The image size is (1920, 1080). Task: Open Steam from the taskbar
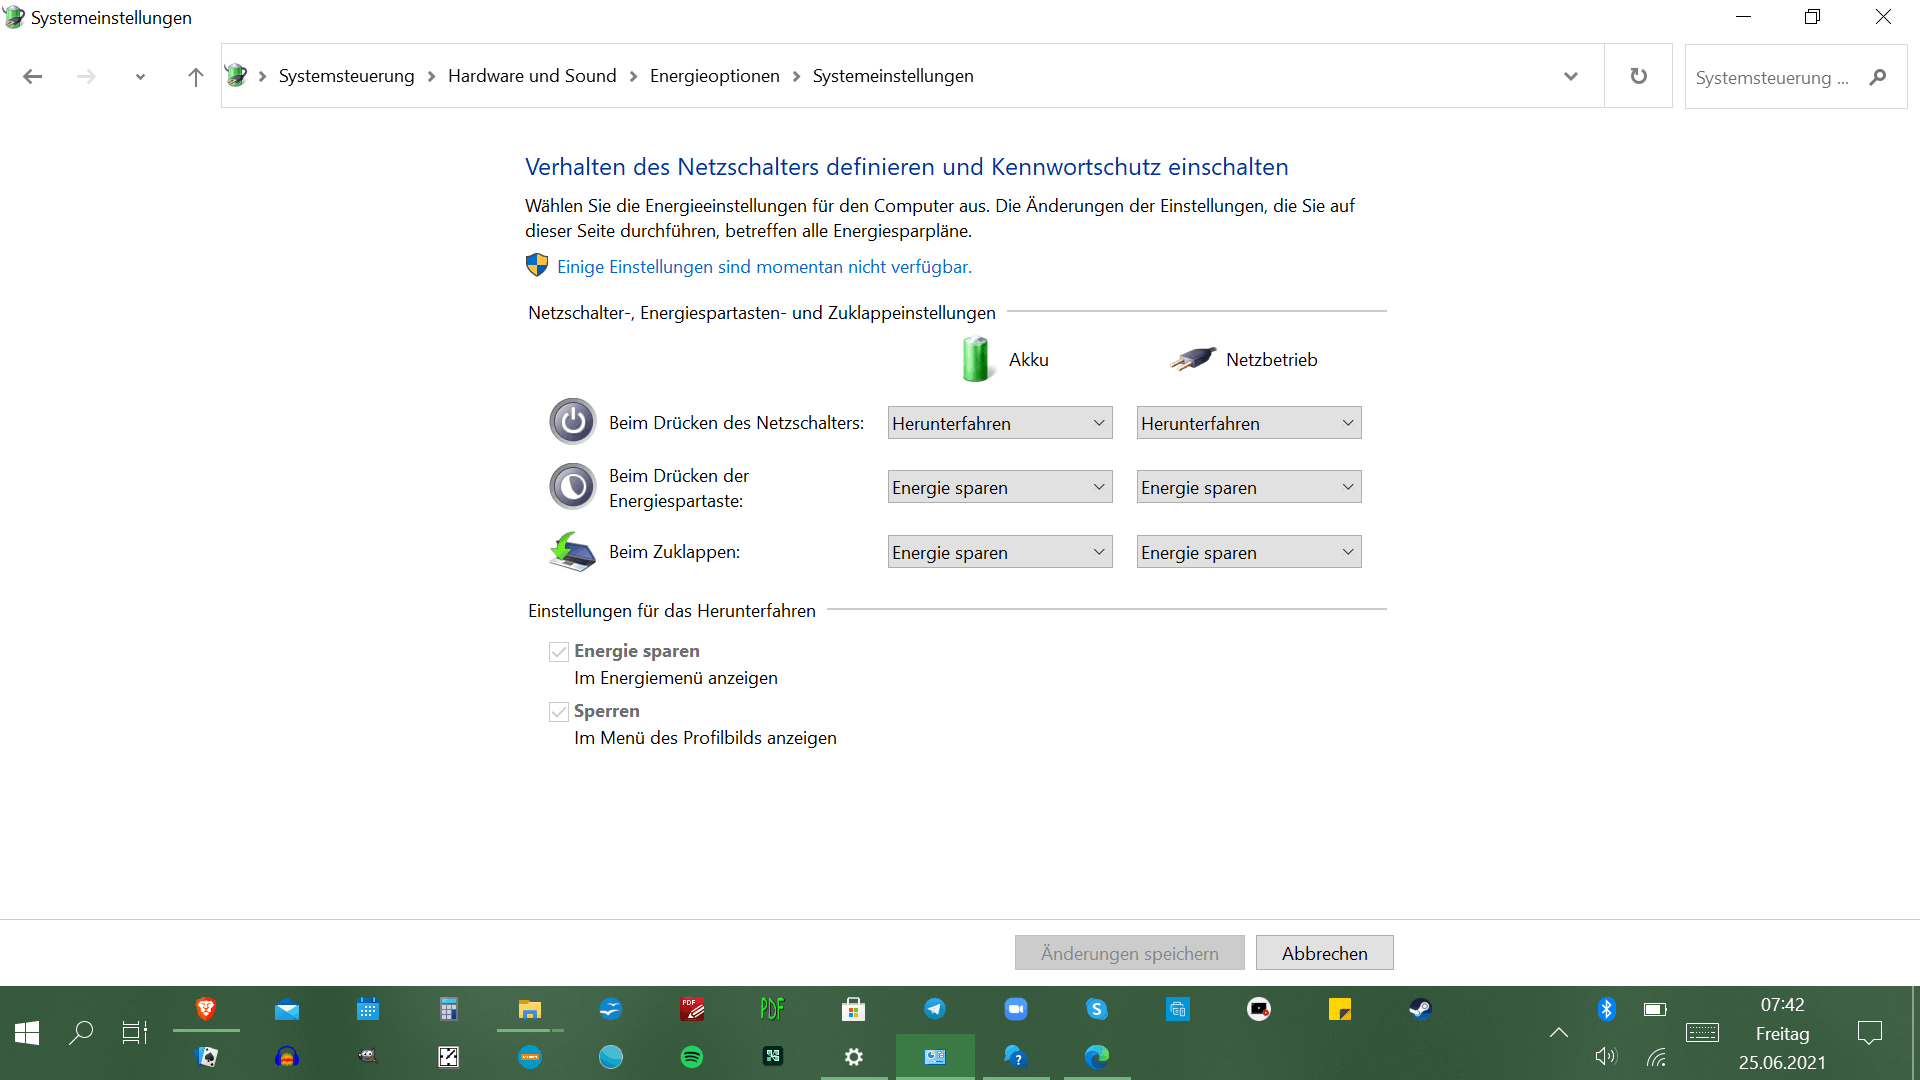click(x=1420, y=1009)
